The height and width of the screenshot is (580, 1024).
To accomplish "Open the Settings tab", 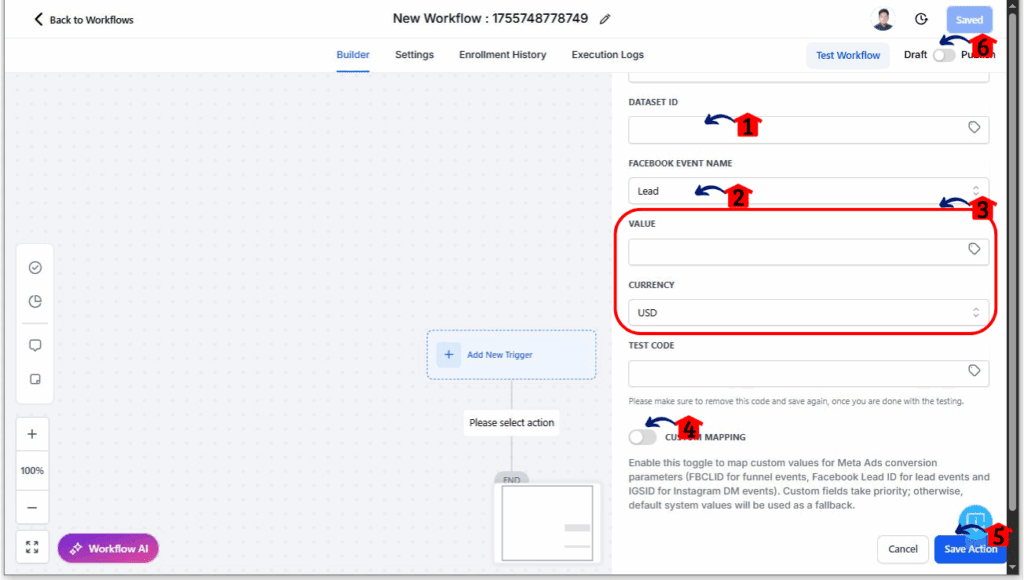I will click(x=414, y=55).
